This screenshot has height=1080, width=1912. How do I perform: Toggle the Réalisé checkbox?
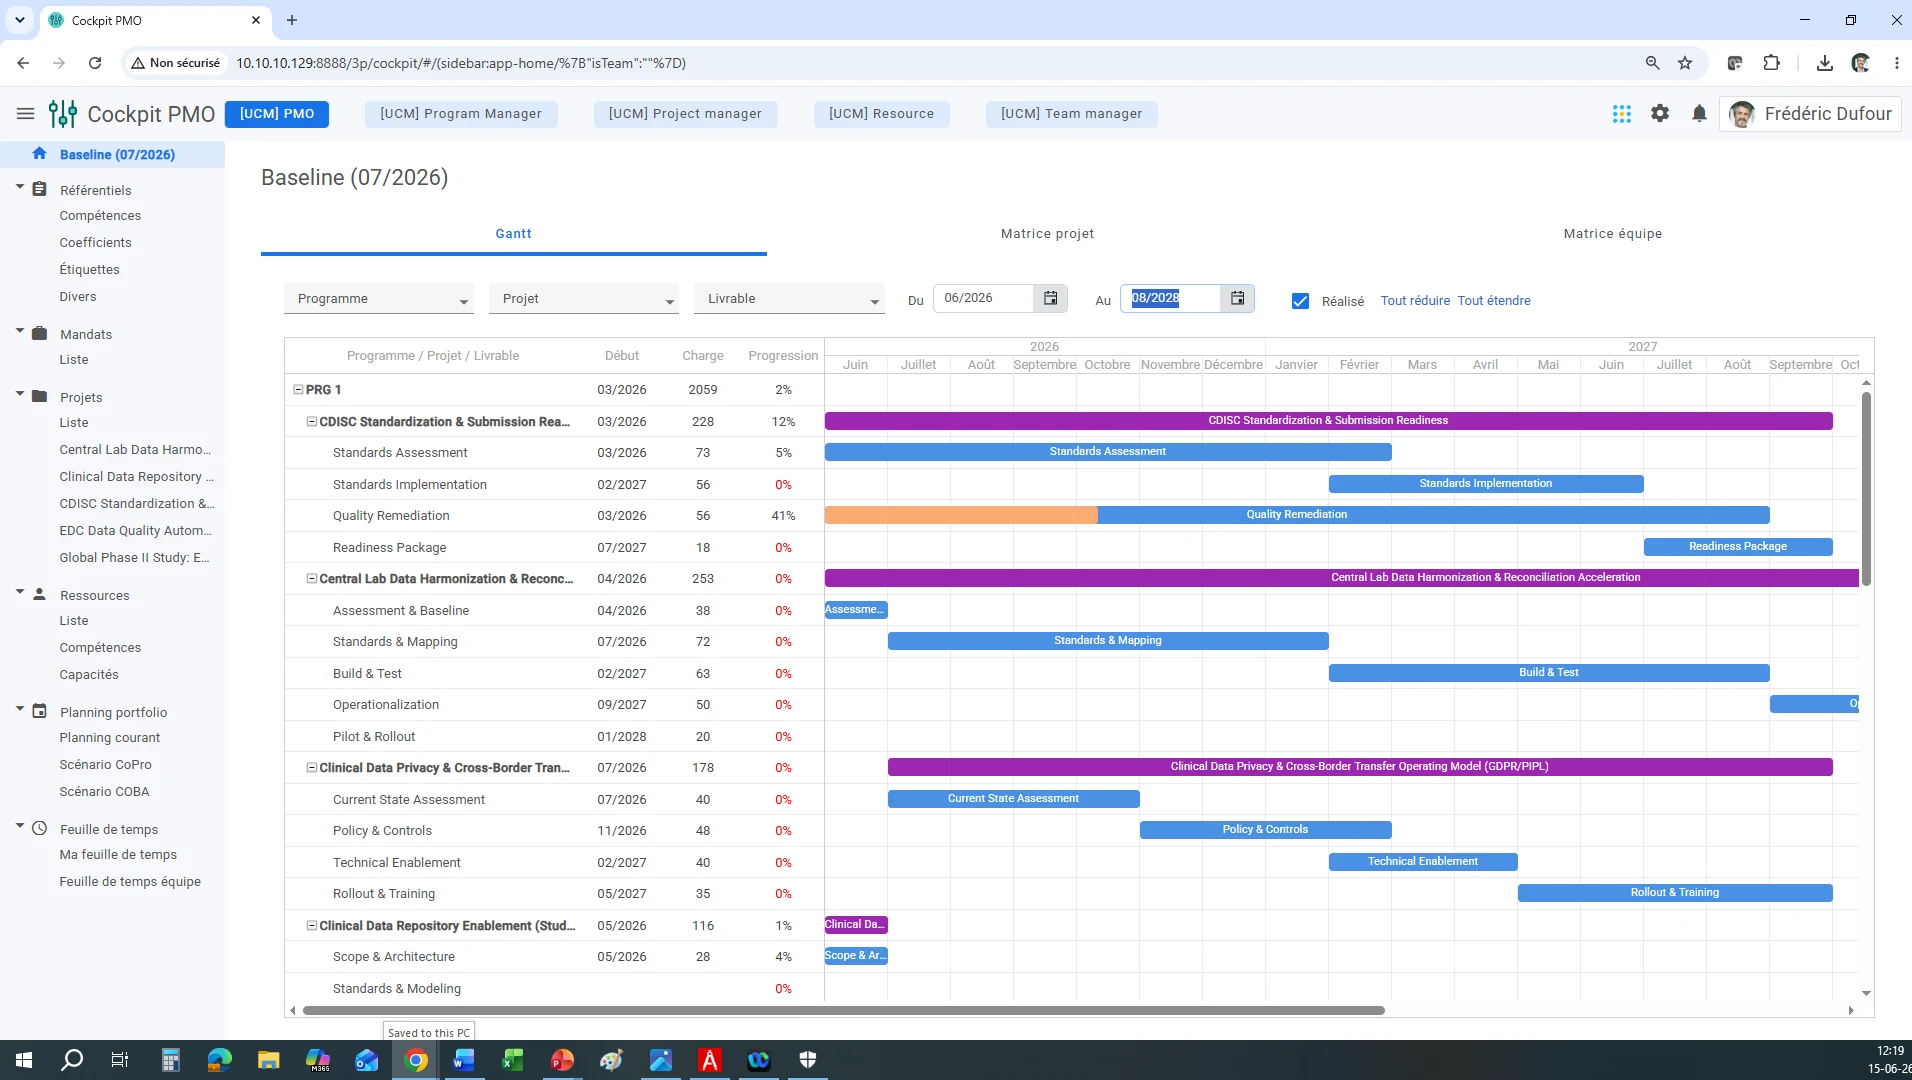click(x=1300, y=301)
